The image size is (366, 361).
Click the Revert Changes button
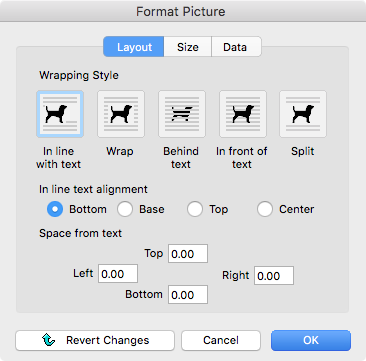[95, 340]
